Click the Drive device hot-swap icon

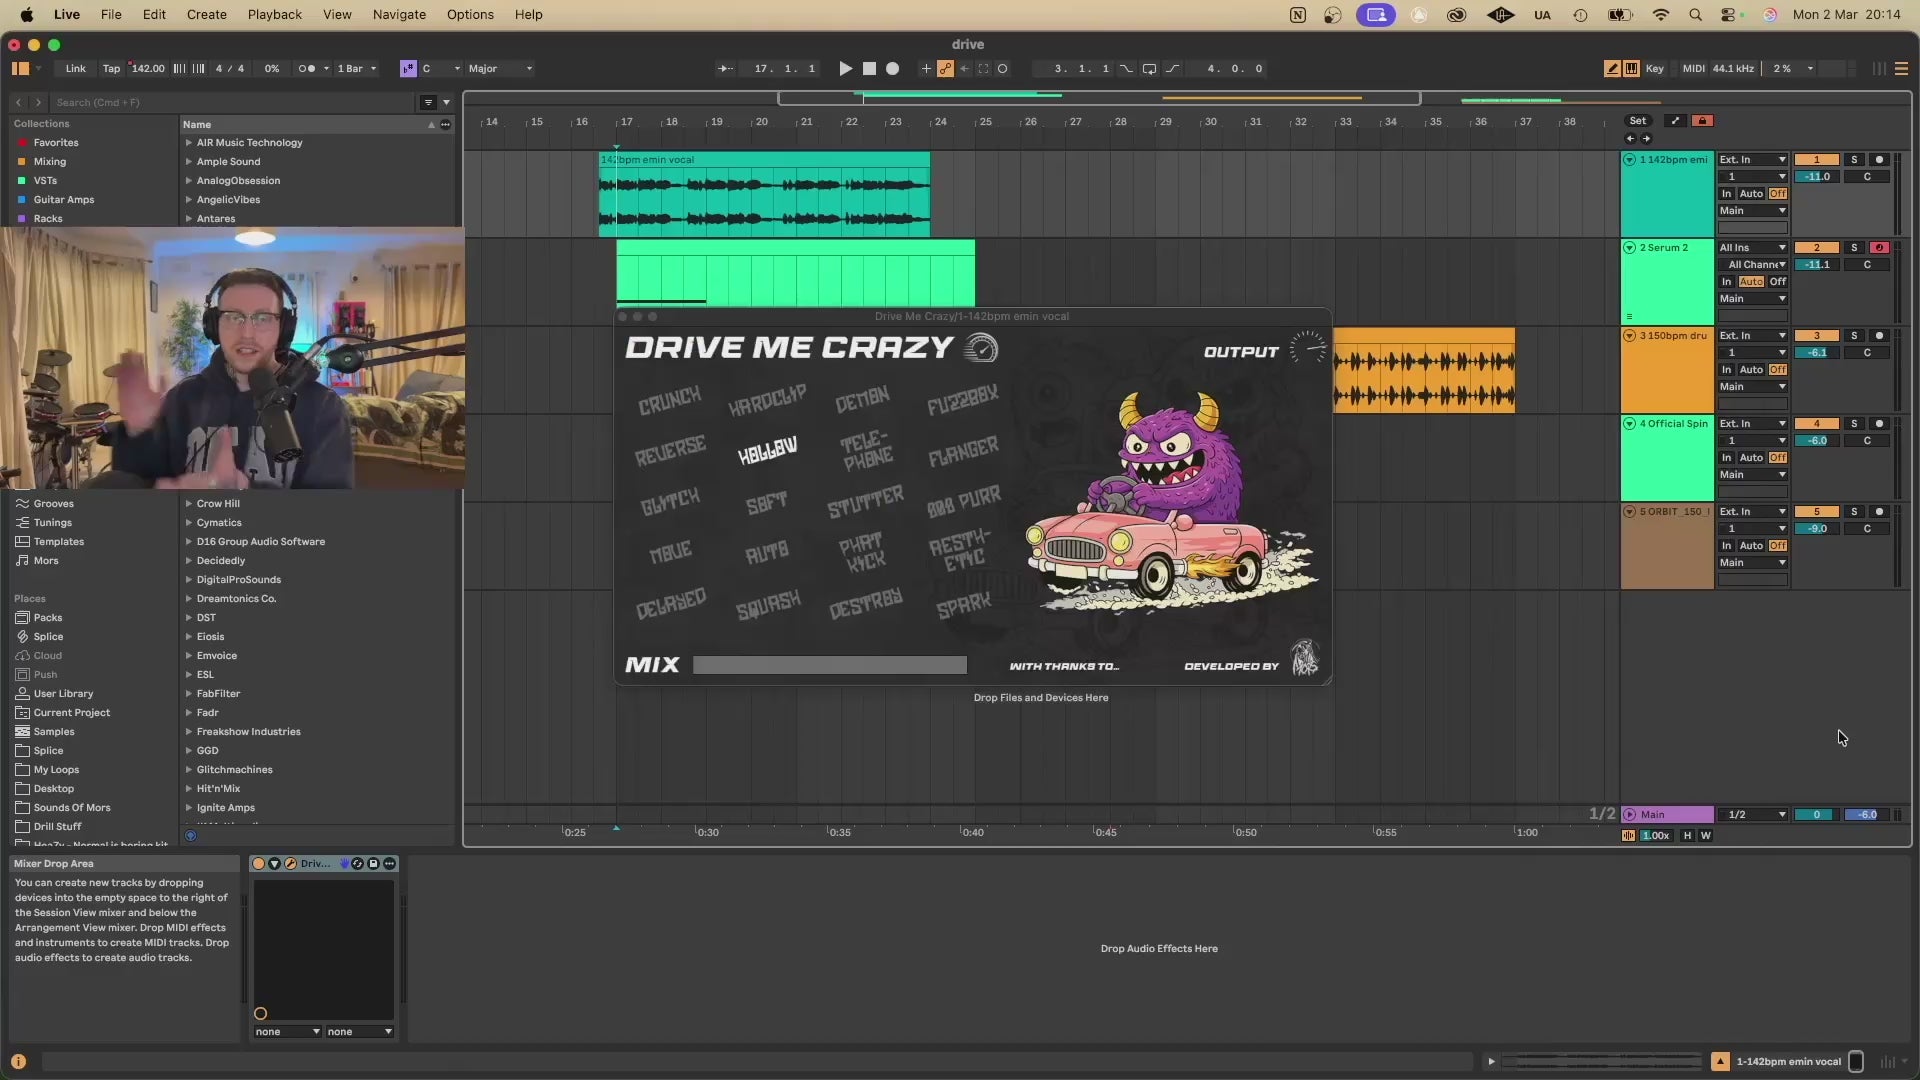357,863
